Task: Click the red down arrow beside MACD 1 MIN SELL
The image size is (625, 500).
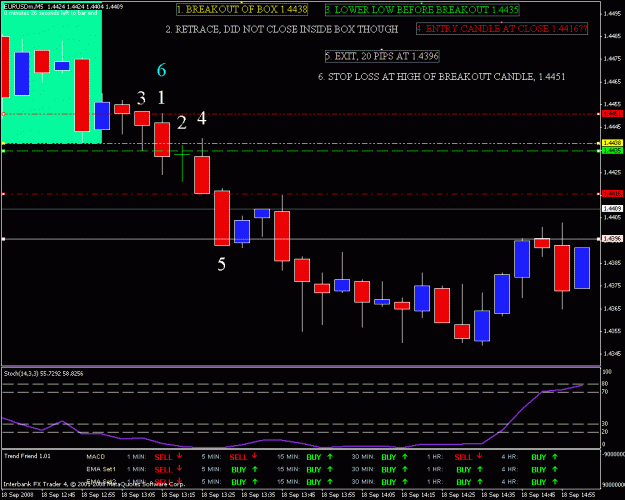Action: coord(179,456)
